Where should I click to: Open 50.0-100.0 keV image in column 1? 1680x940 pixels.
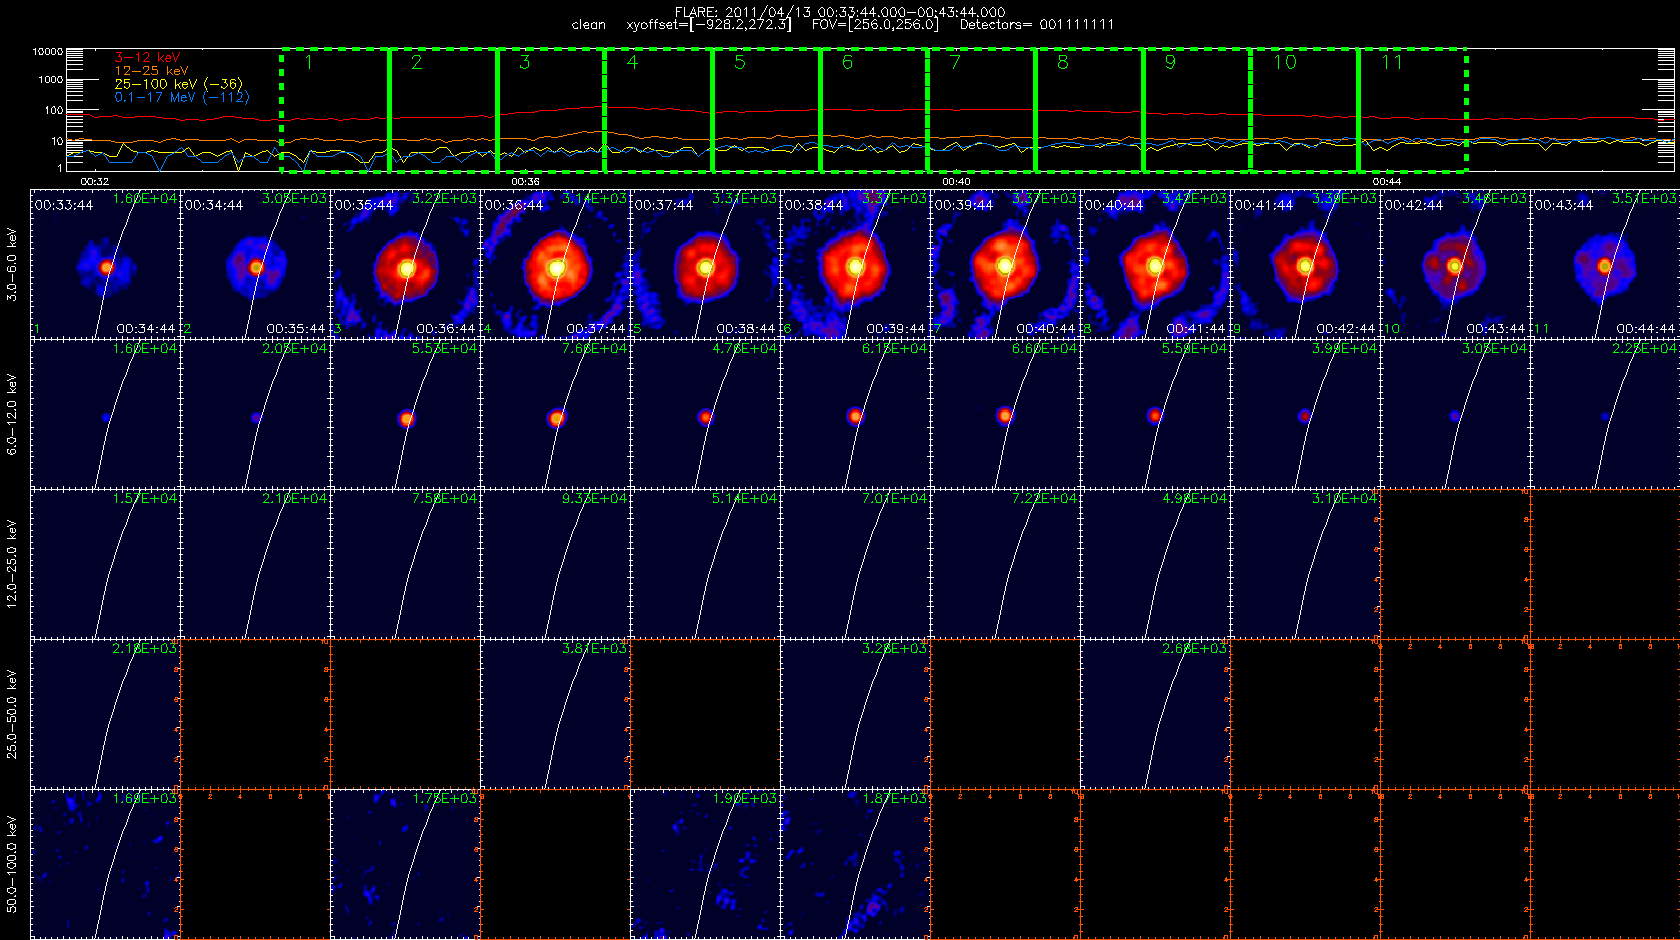pos(106,865)
